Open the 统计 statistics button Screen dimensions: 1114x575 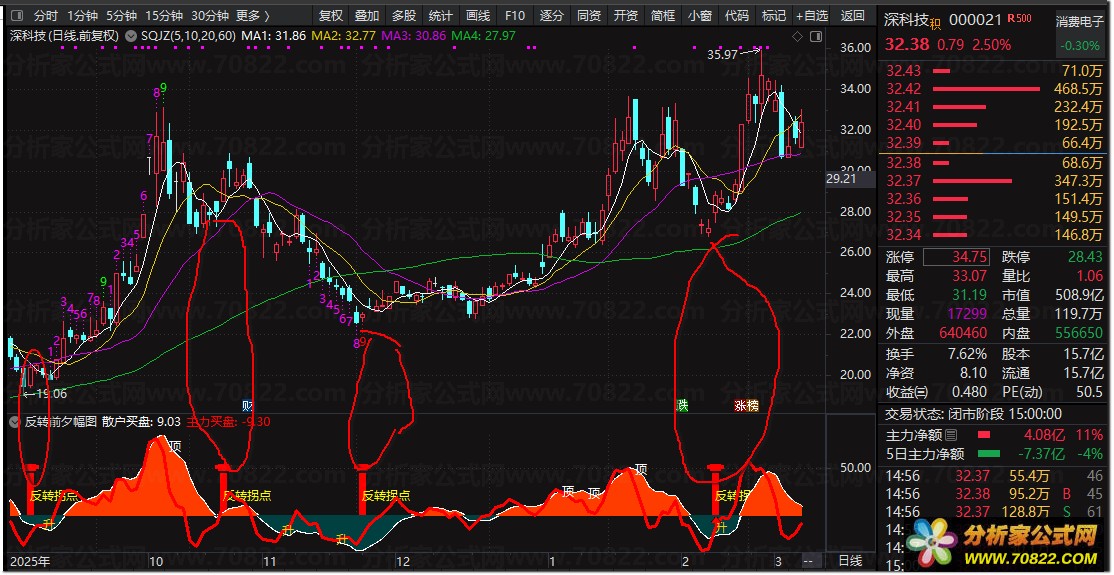[x=441, y=16]
